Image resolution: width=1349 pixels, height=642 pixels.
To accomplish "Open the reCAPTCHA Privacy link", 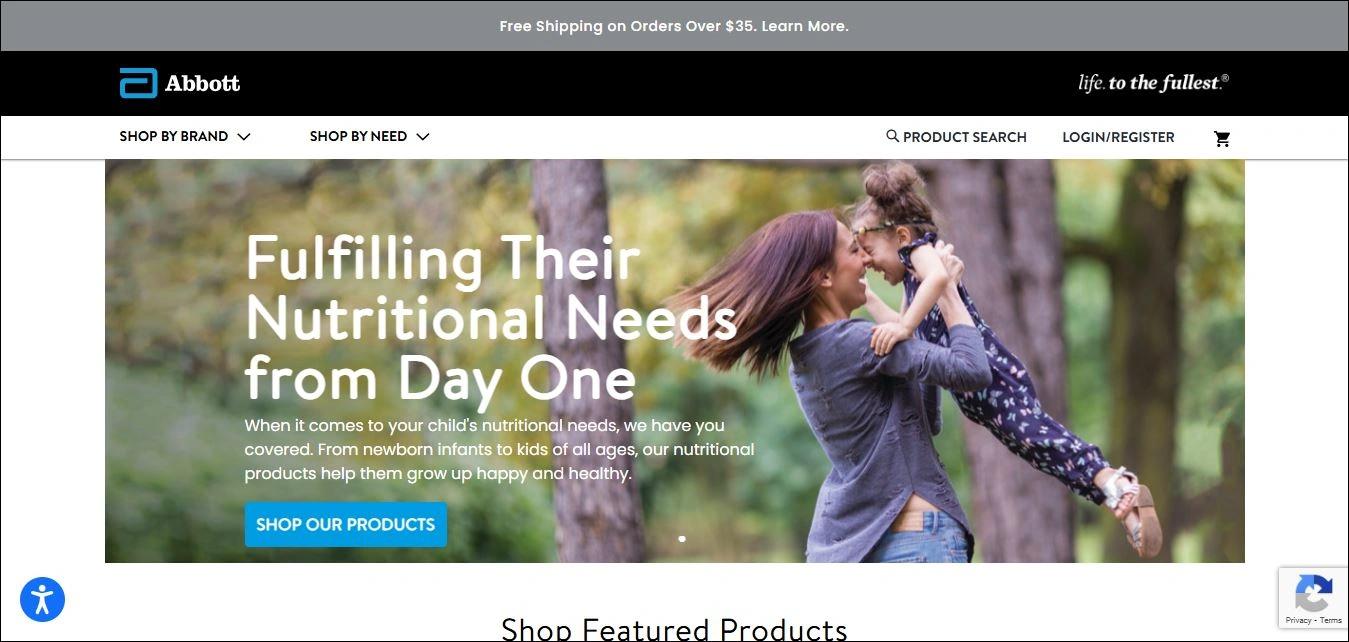I will pyautogui.click(x=1298, y=621).
